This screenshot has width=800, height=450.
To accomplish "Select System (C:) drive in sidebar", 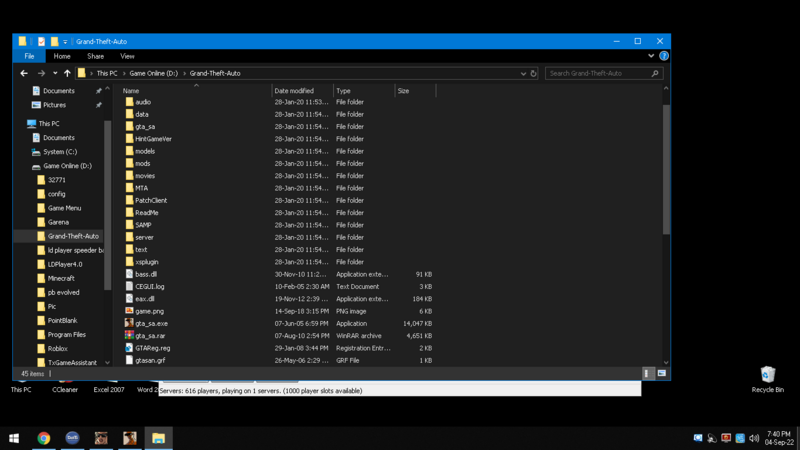I will coord(60,152).
